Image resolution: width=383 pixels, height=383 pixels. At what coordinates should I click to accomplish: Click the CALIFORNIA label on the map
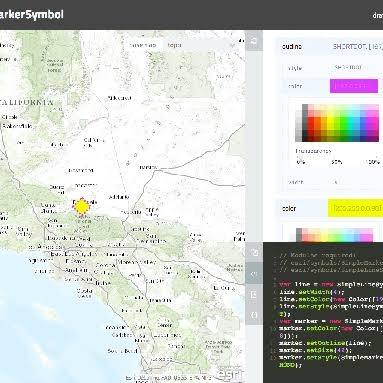27,102
